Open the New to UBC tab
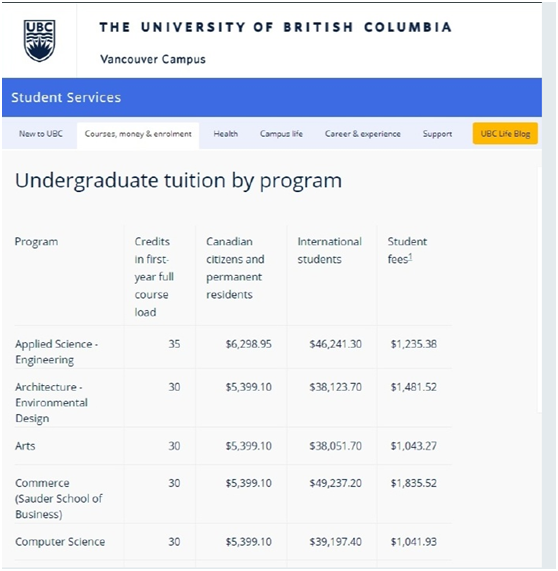 (x=41, y=134)
